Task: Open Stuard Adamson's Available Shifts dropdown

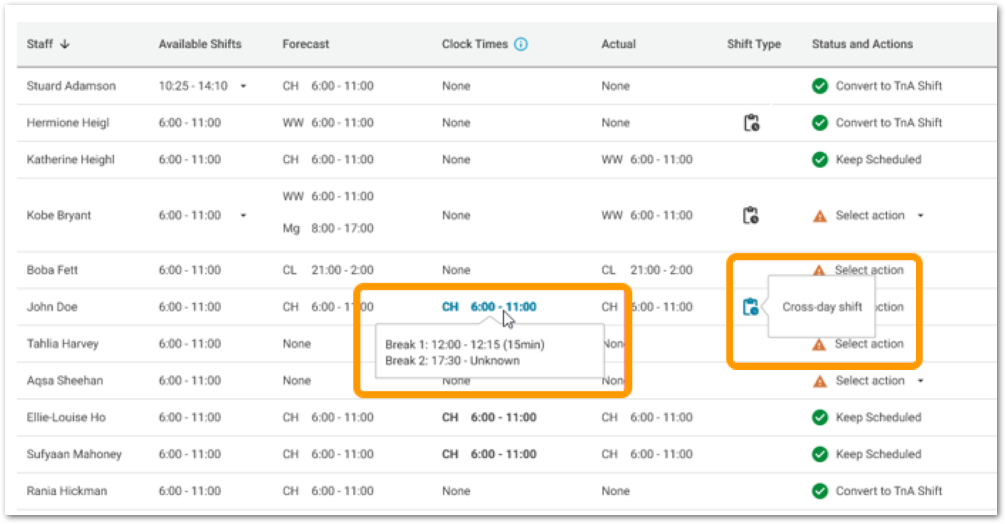Action: 243,86
